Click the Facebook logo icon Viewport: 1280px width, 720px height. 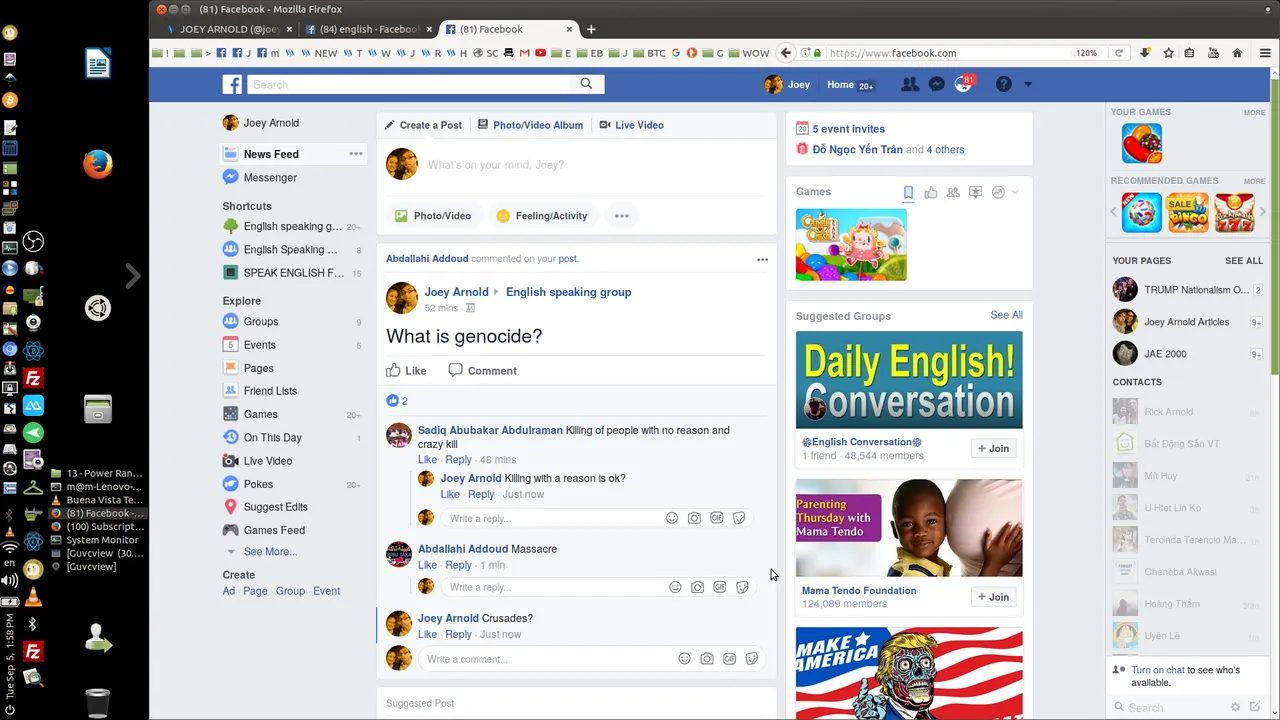(x=232, y=85)
